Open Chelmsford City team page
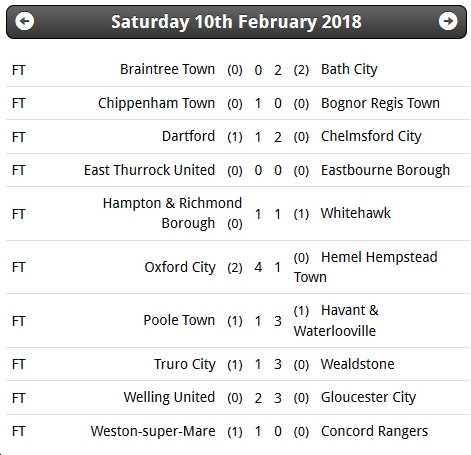471x455 pixels. [x=371, y=136]
